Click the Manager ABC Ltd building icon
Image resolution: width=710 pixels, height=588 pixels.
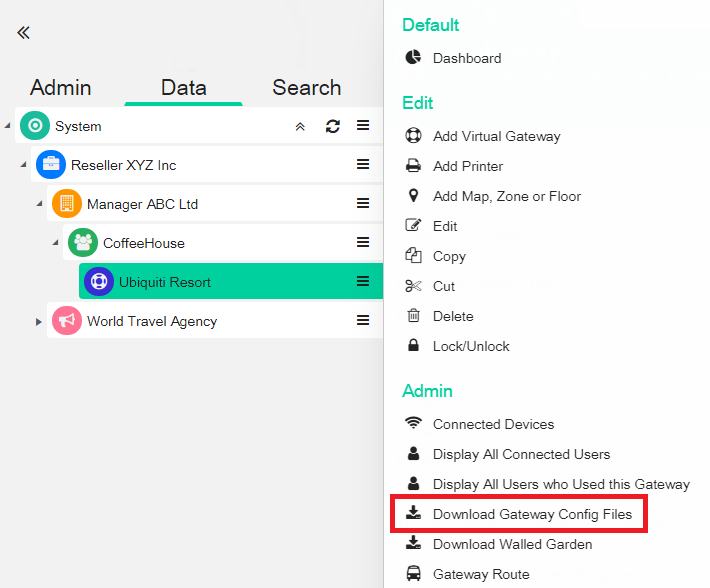(x=67, y=204)
